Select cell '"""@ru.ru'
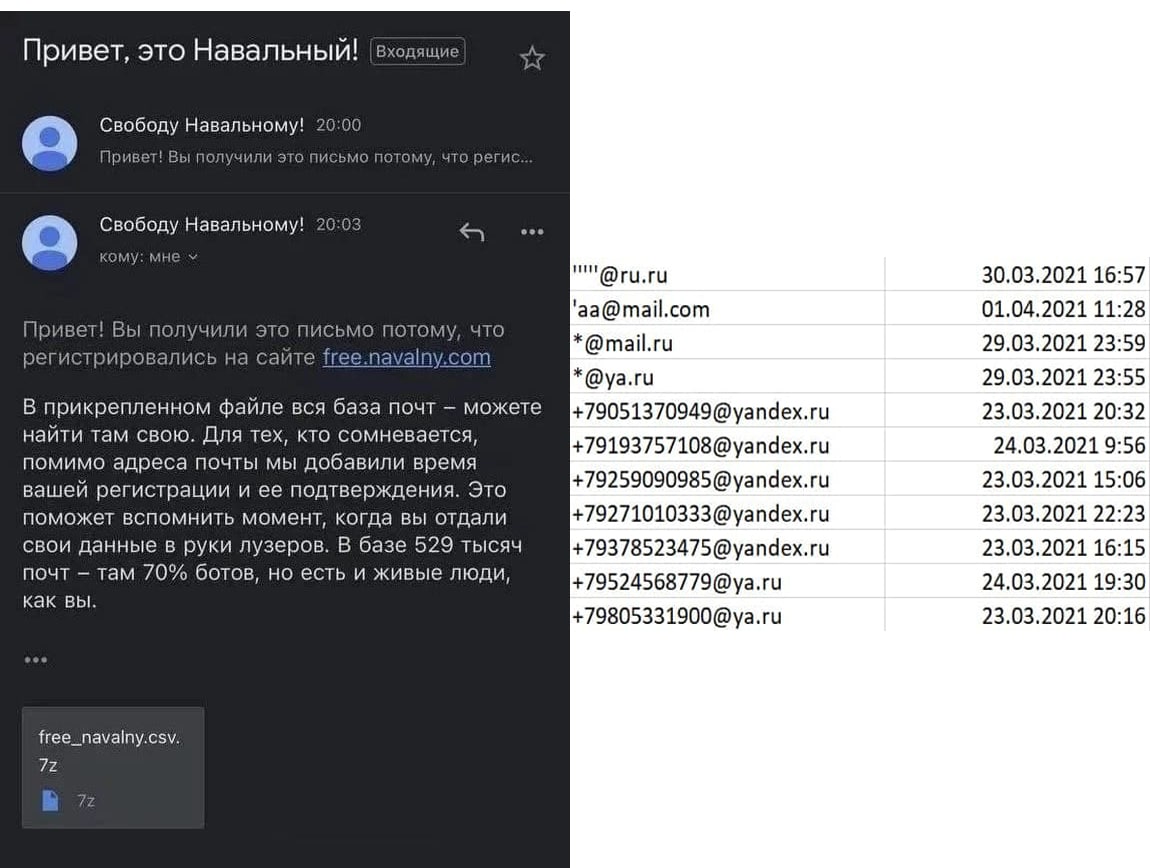Screen dimensions: 1150x868 click(x=728, y=274)
